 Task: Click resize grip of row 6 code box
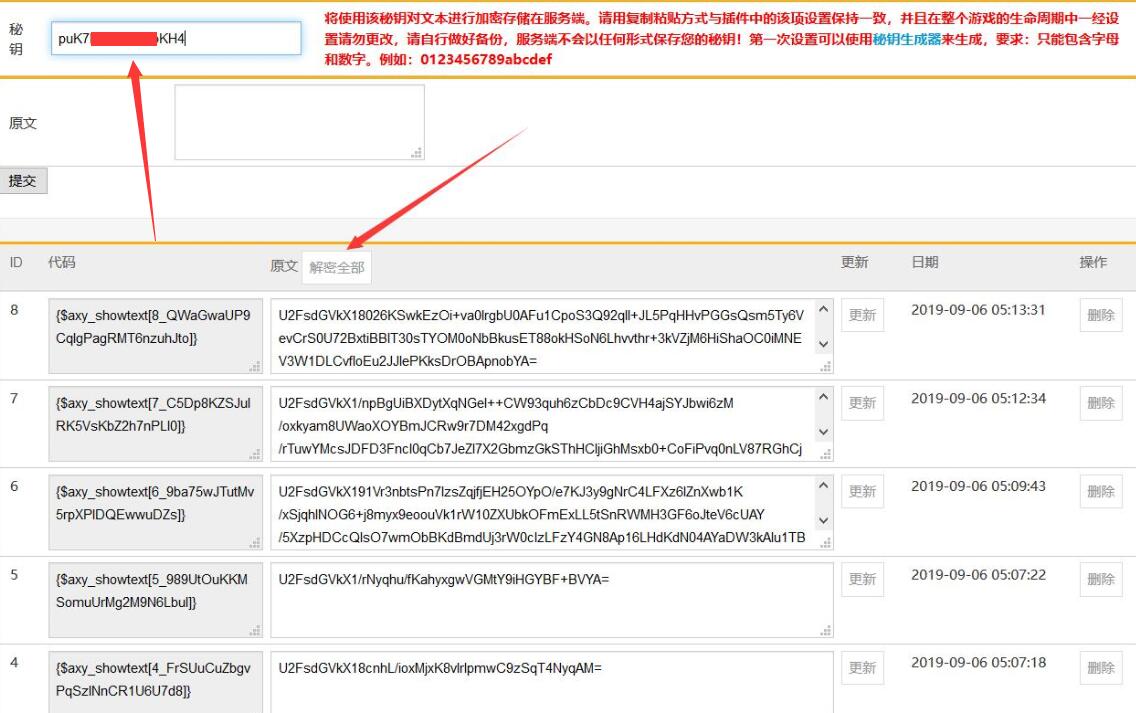pyautogui.click(x=255, y=543)
